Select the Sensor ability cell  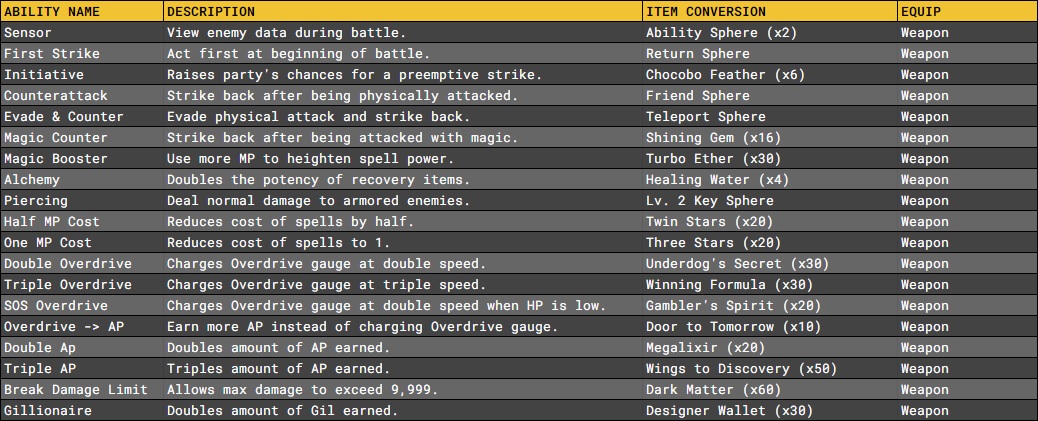(28, 32)
